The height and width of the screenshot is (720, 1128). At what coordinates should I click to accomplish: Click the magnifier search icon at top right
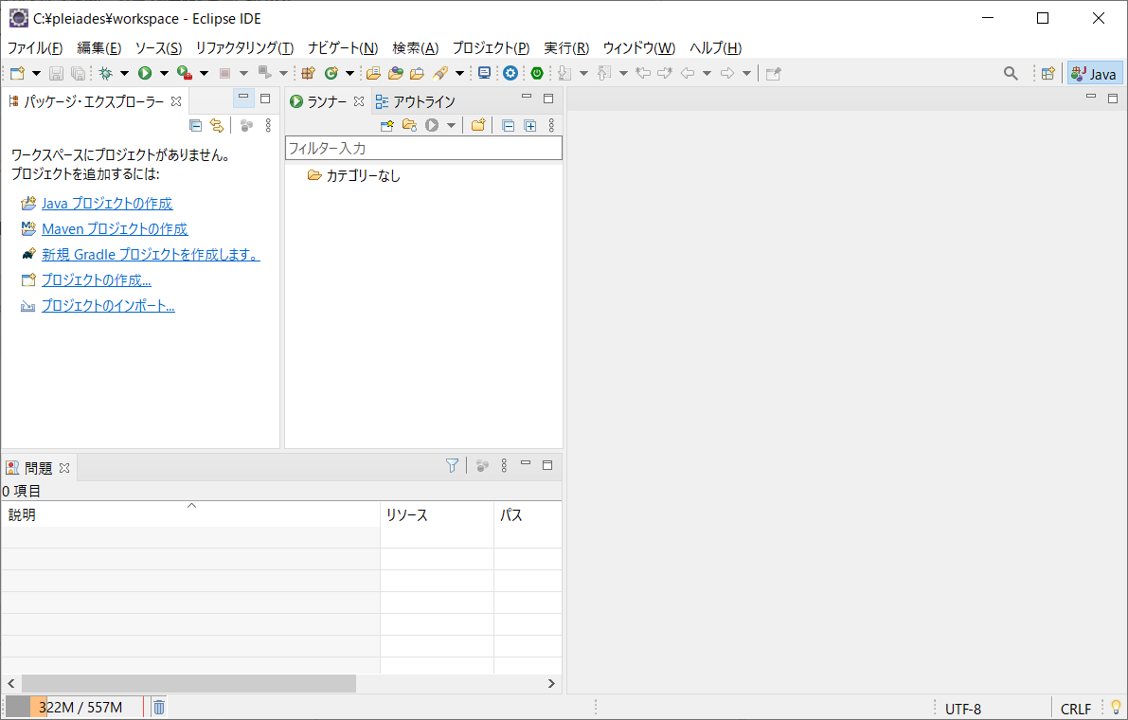1011,73
